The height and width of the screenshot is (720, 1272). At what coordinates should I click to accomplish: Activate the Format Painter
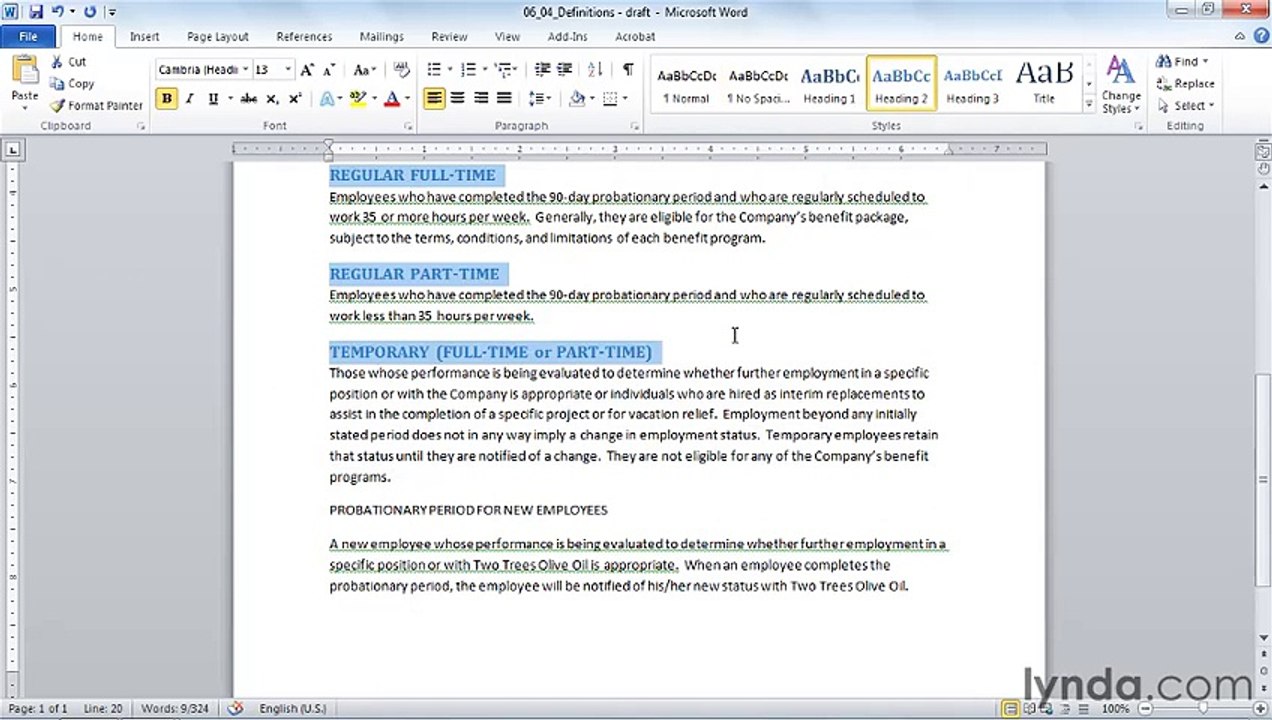[96, 105]
